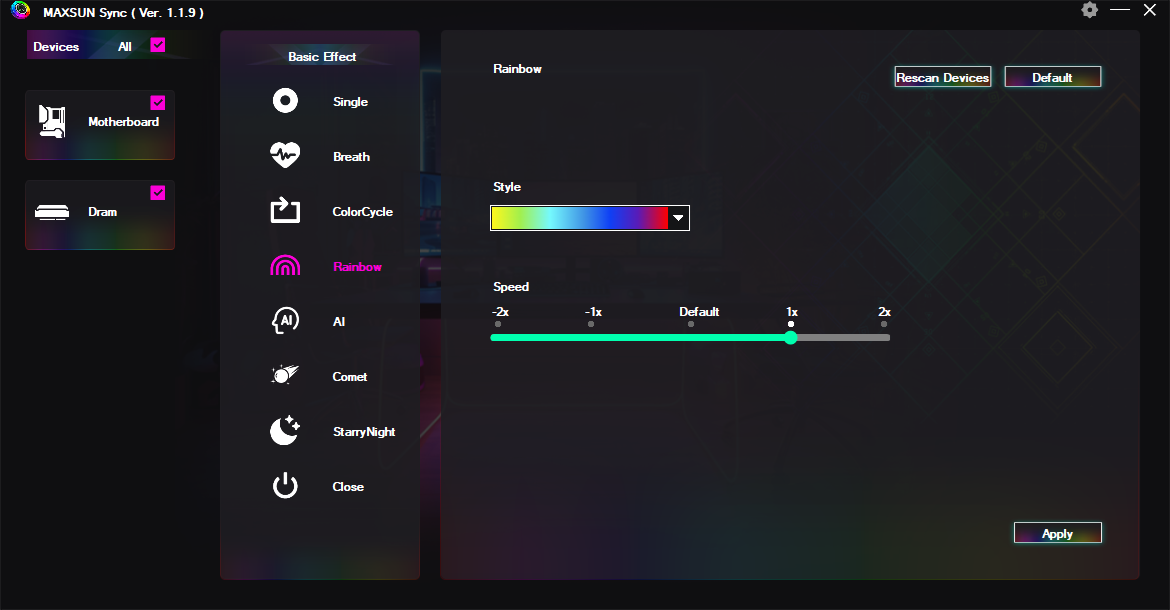Click the Rescan Devices button
Screen dimensions: 1170x610
(x=942, y=77)
